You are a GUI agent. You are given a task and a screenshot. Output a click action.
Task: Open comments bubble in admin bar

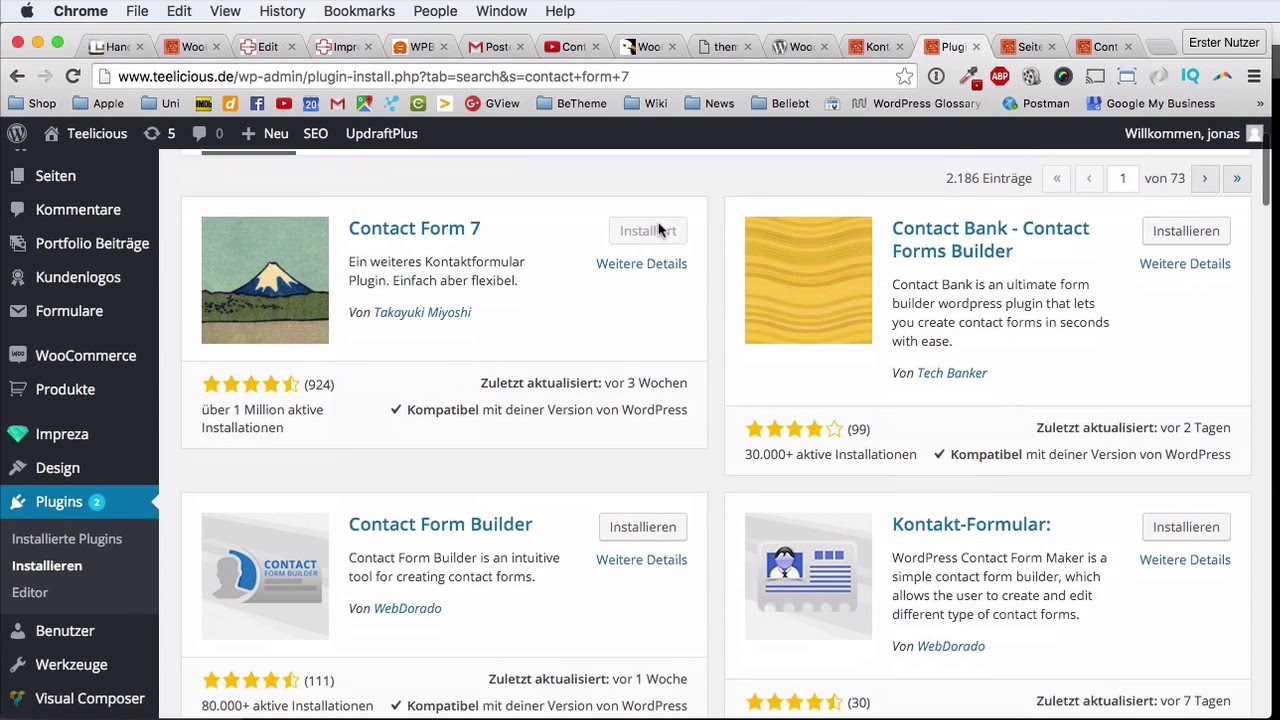[207, 133]
